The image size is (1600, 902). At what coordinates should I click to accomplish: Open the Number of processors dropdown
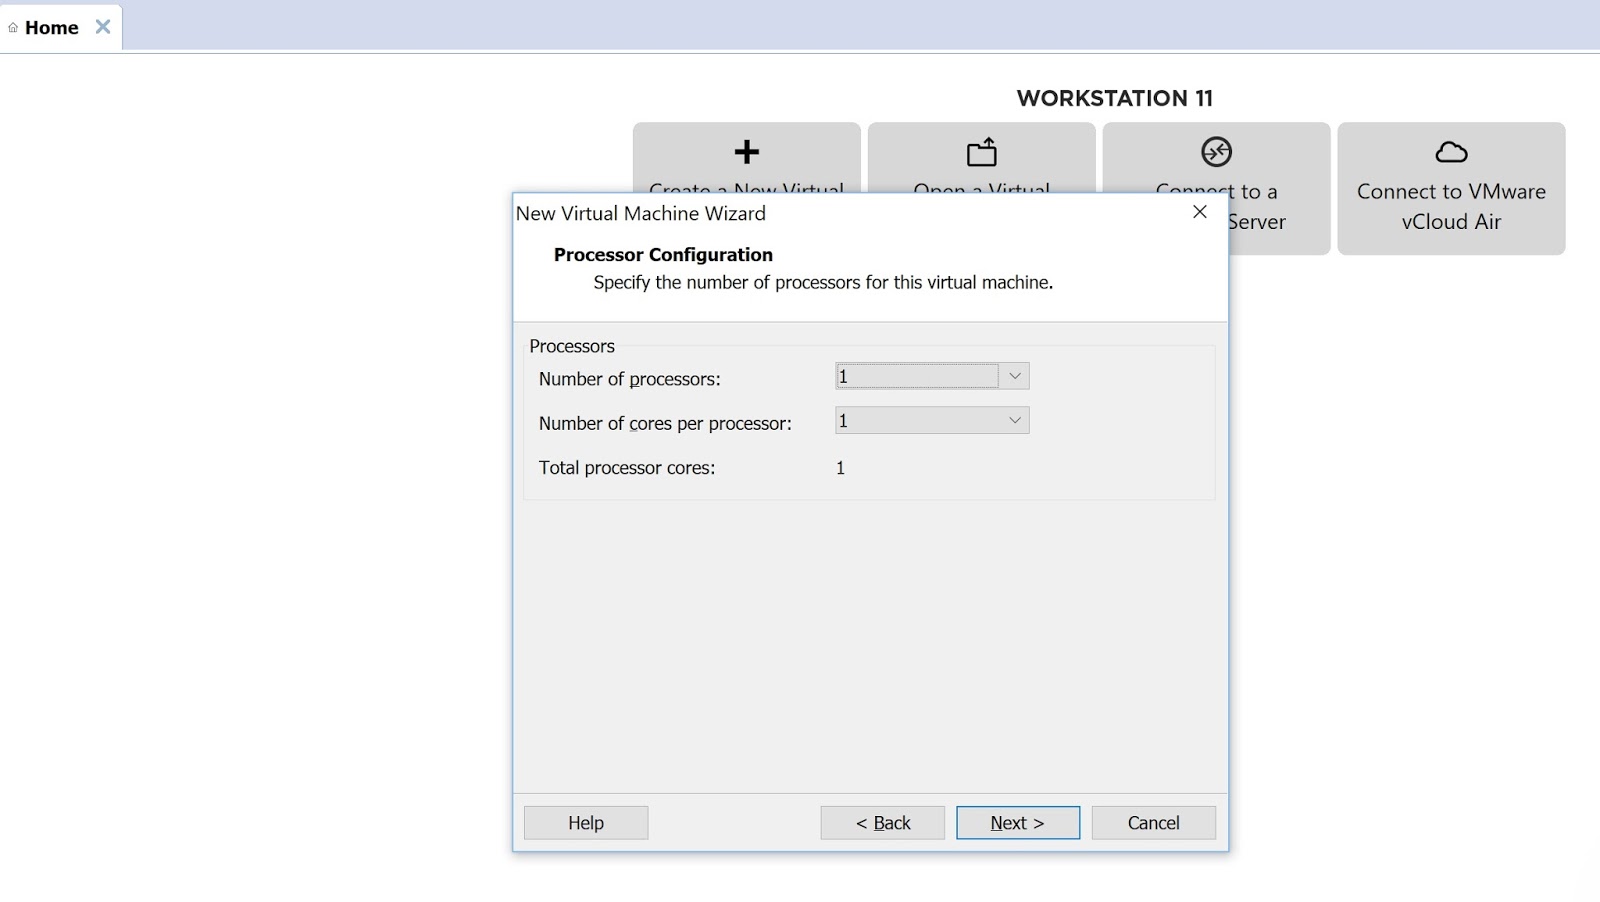pyautogui.click(x=1015, y=375)
